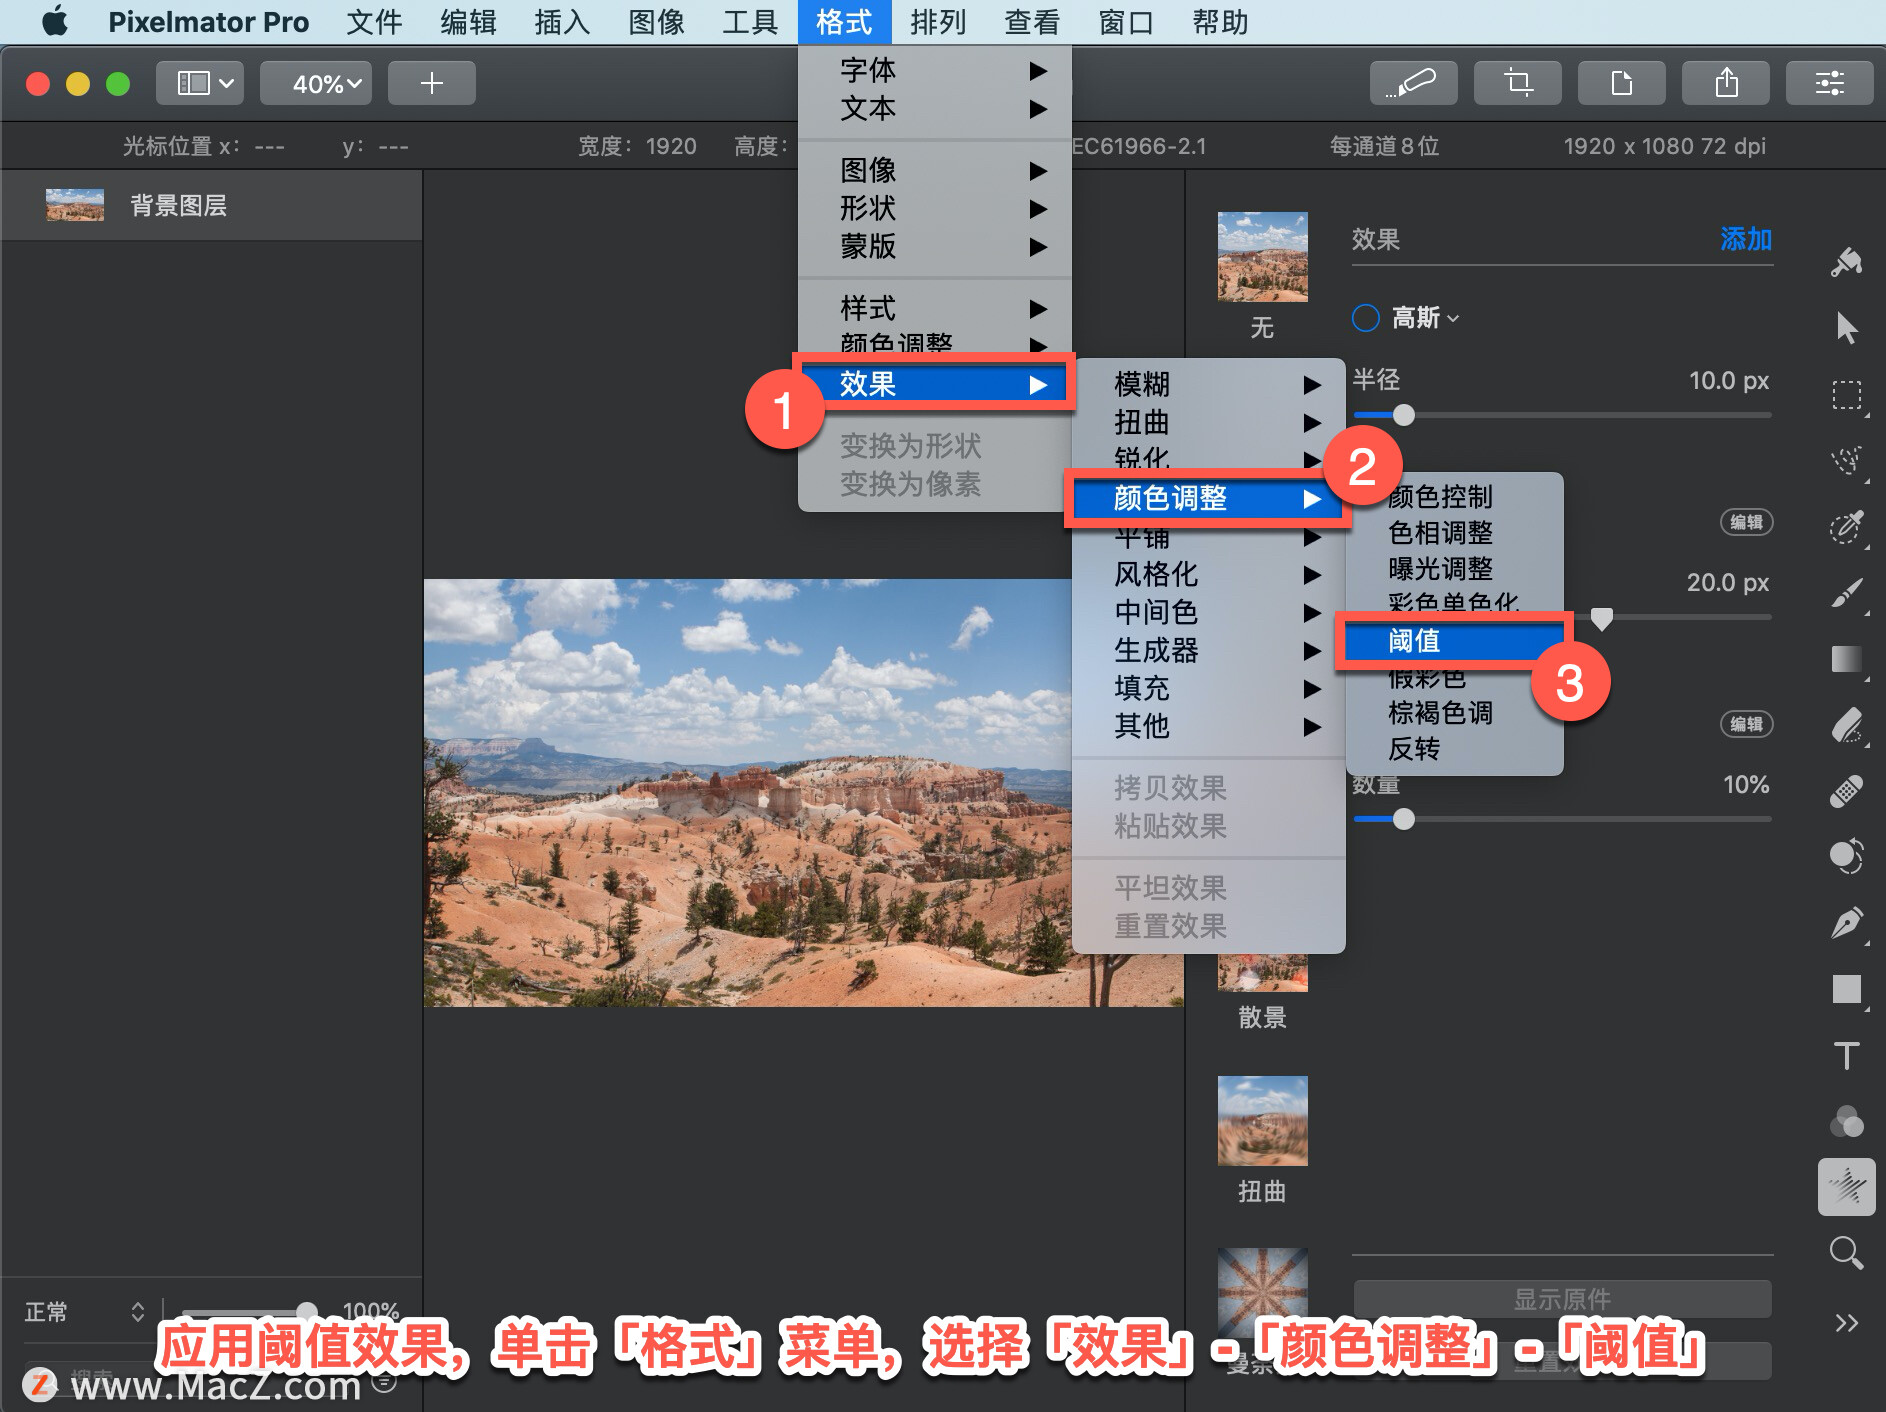Screen dimensions: 1886x1412
Task: Select the Erase tool
Action: [1846, 725]
